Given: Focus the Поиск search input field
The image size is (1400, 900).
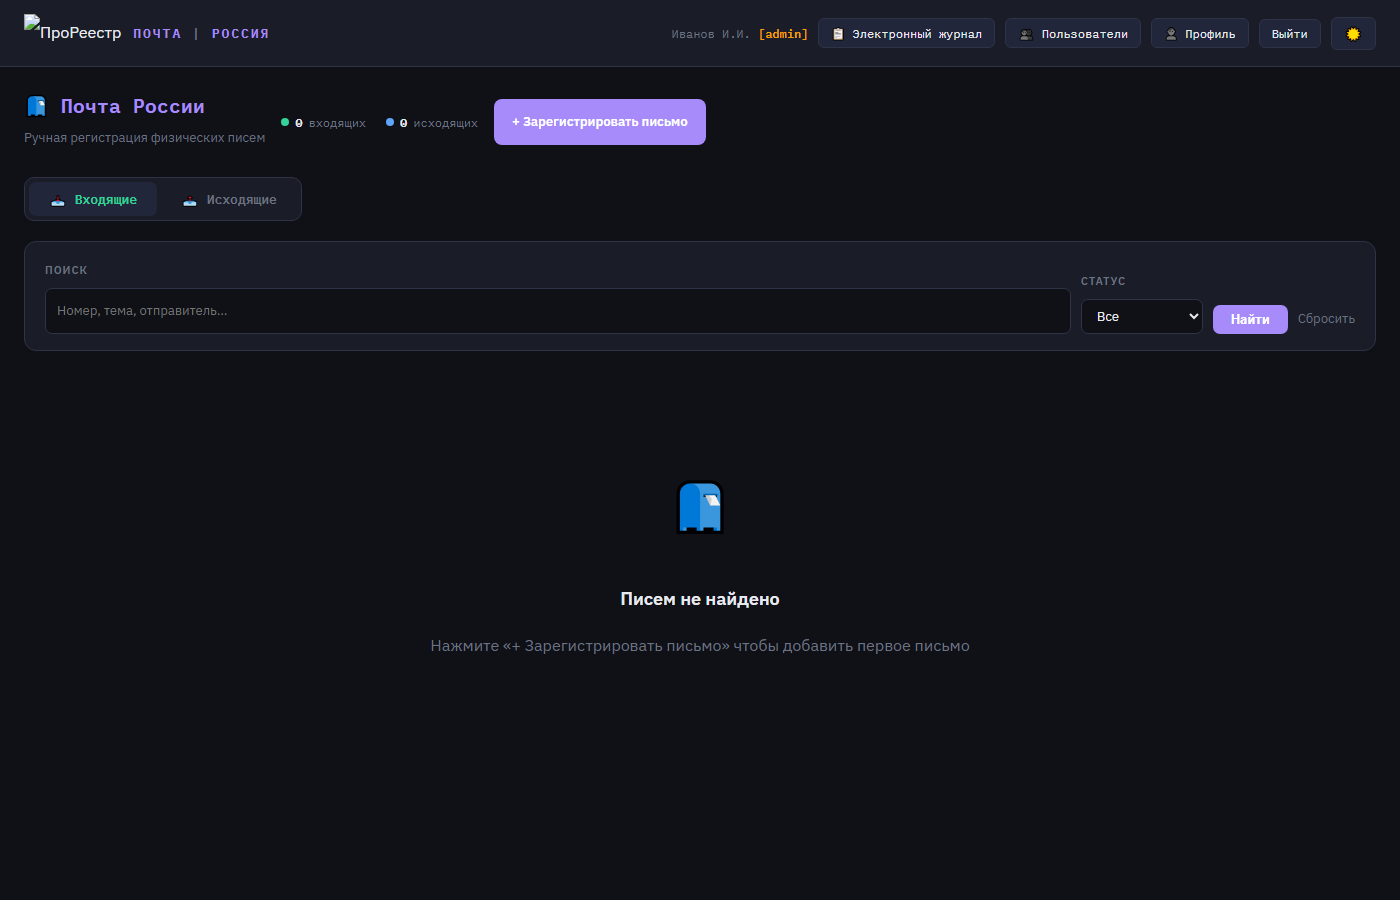Looking at the screenshot, I should pos(557,311).
